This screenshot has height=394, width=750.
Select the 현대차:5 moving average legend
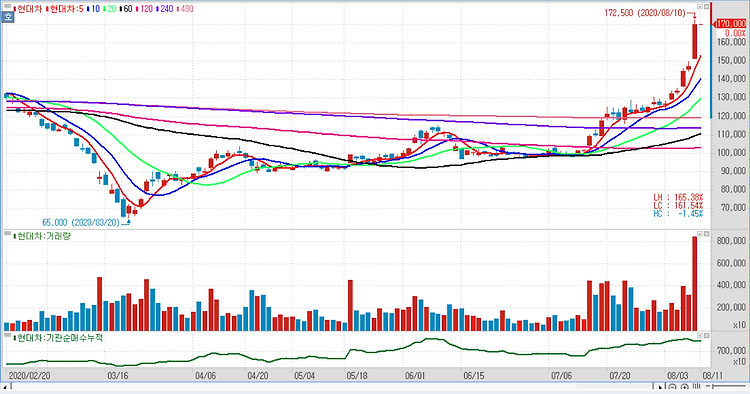(65, 9)
